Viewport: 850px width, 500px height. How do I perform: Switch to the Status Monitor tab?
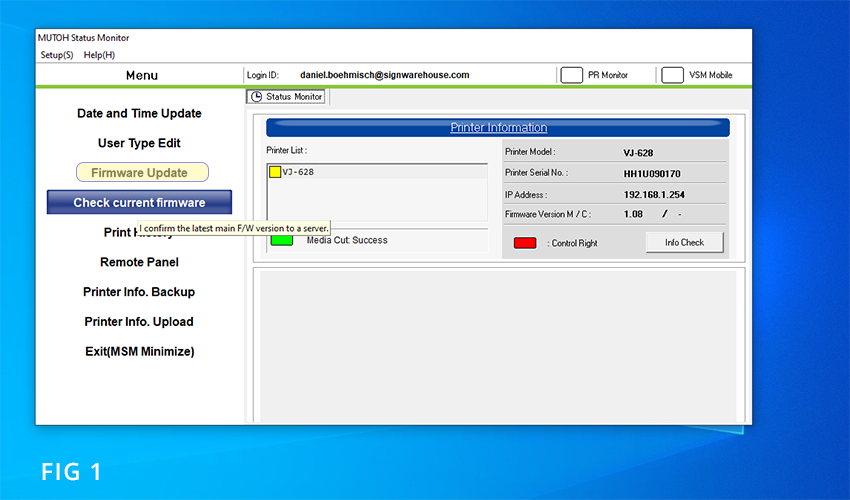pos(286,97)
